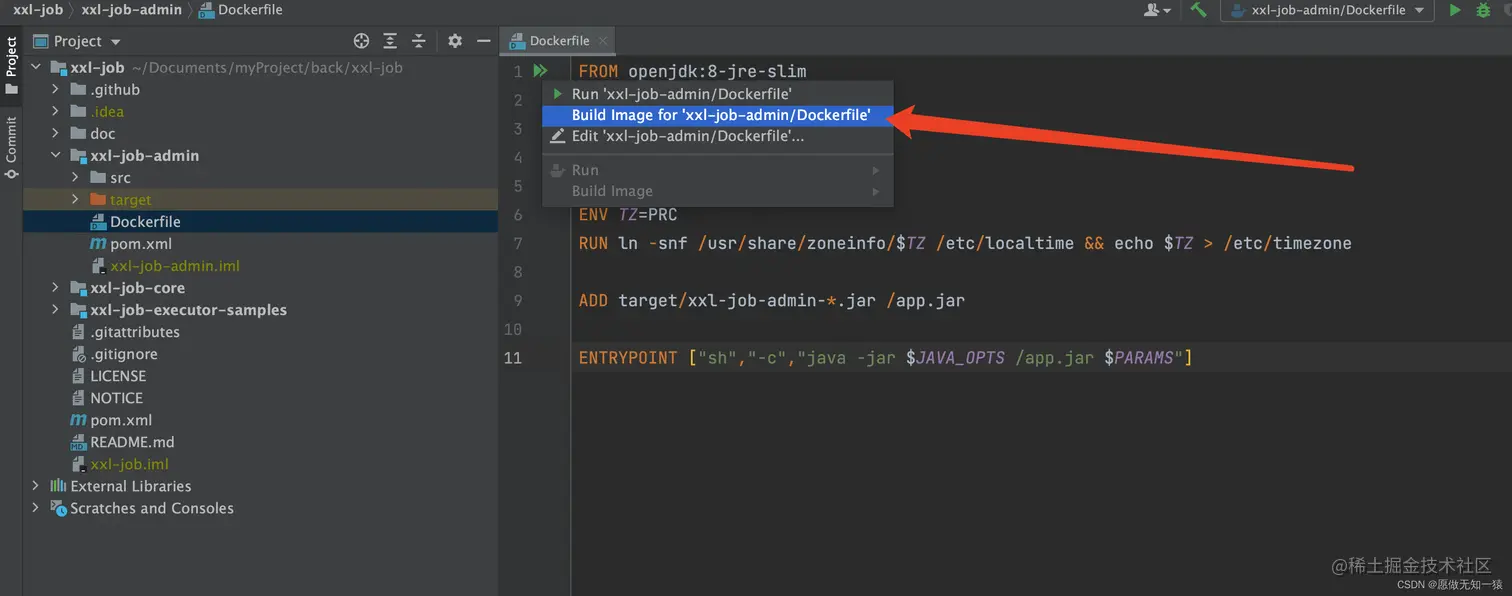Collapse the xxl-job-admin module arrow
Viewport: 1512px width, 596px height.
pos(56,156)
